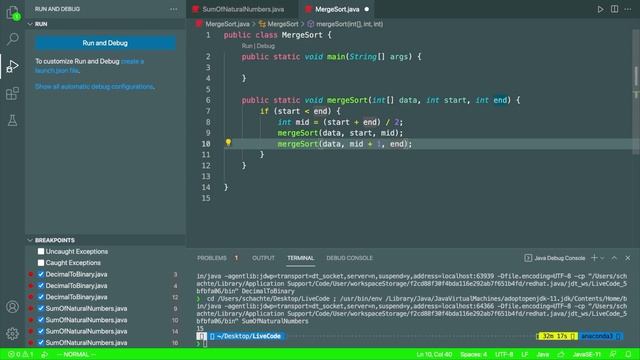Disable SumOfNaturalNumbers.java line 9 breakpoint
Viewport: 640px width, 360px height.
point(41,309)
